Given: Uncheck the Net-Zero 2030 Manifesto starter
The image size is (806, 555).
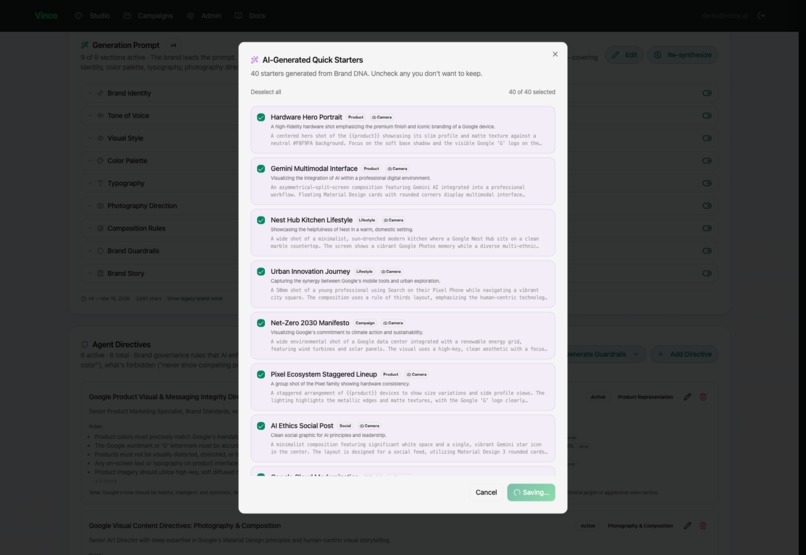Looking at the screenshot, I should 261,323.
